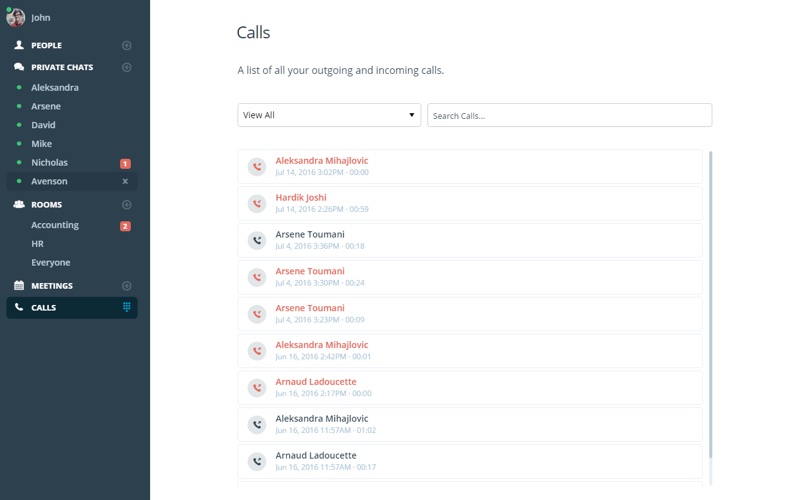
Task: Open the MEETINGS section
Action: [52, 286]
